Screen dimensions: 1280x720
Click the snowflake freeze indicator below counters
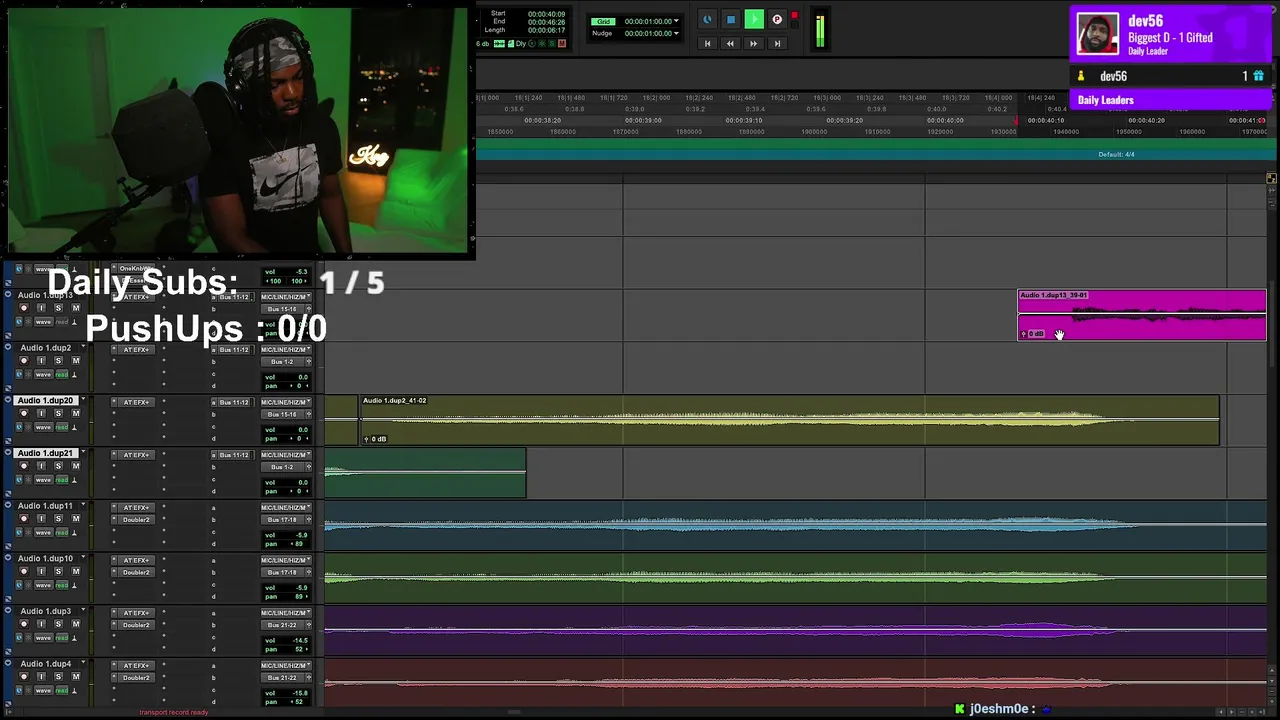pos(541,44)
